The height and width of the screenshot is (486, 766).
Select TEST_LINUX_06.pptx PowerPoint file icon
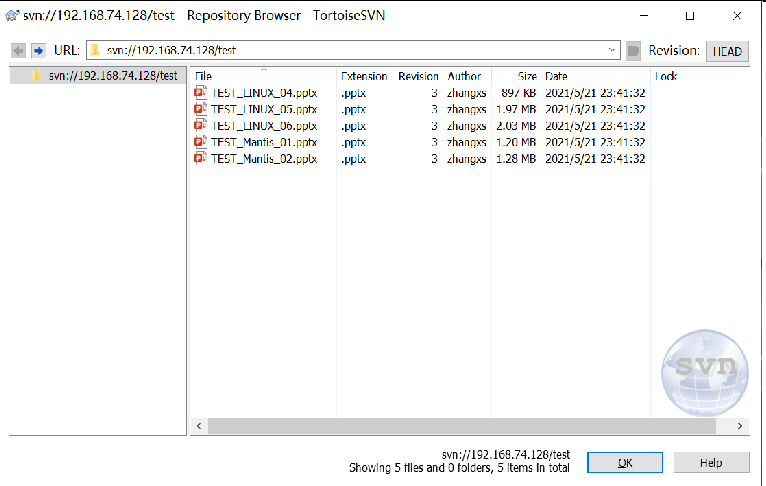200,125
